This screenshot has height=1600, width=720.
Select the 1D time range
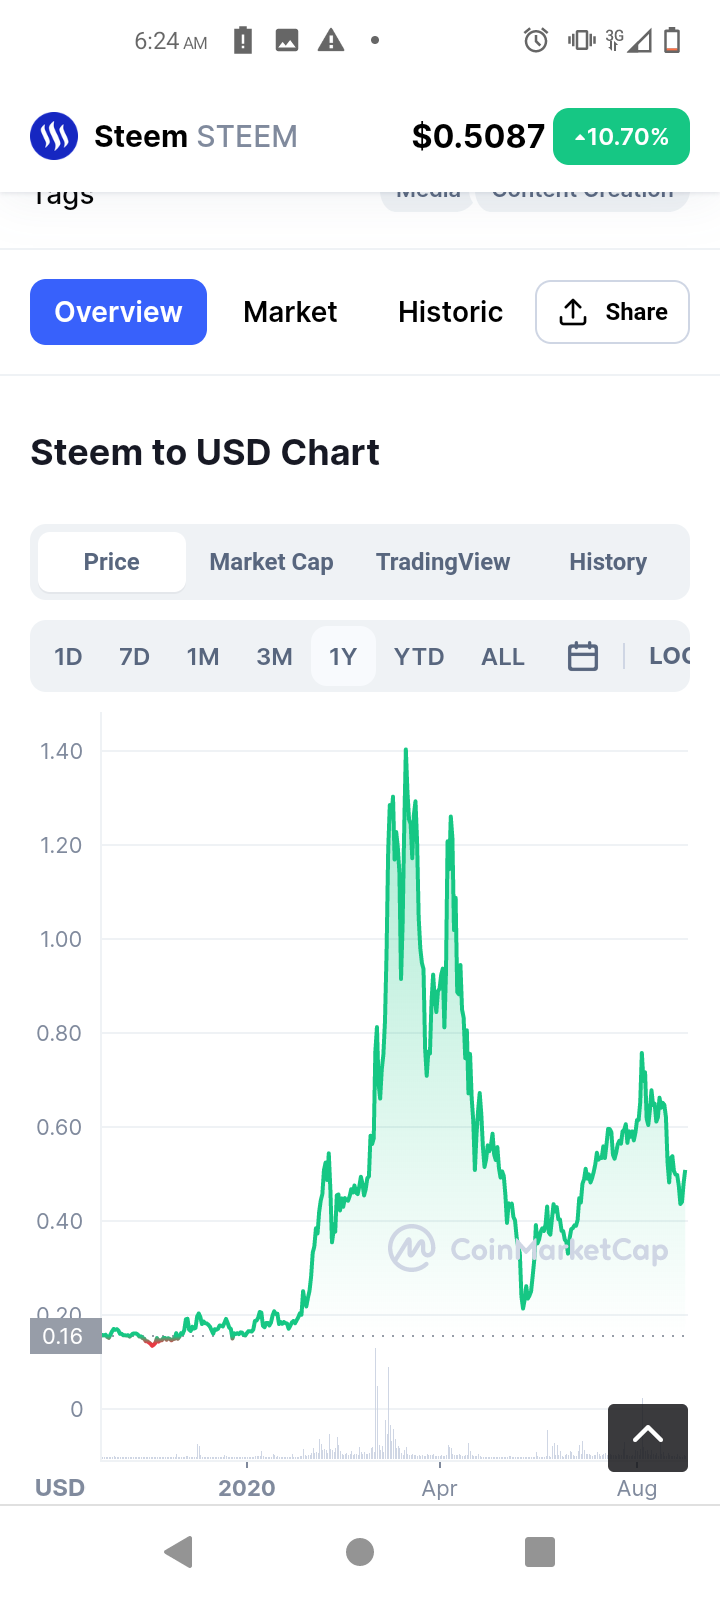click(68, 657)
